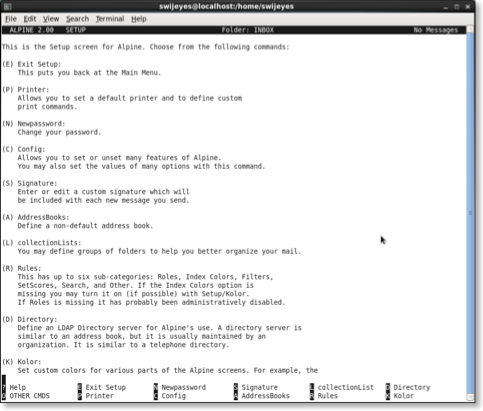Image resolution: width=483 pixels, height=411 pixels.
Task: Click the scrollbar up arrow
Action: pyautogui.click(x=470, y=29)
